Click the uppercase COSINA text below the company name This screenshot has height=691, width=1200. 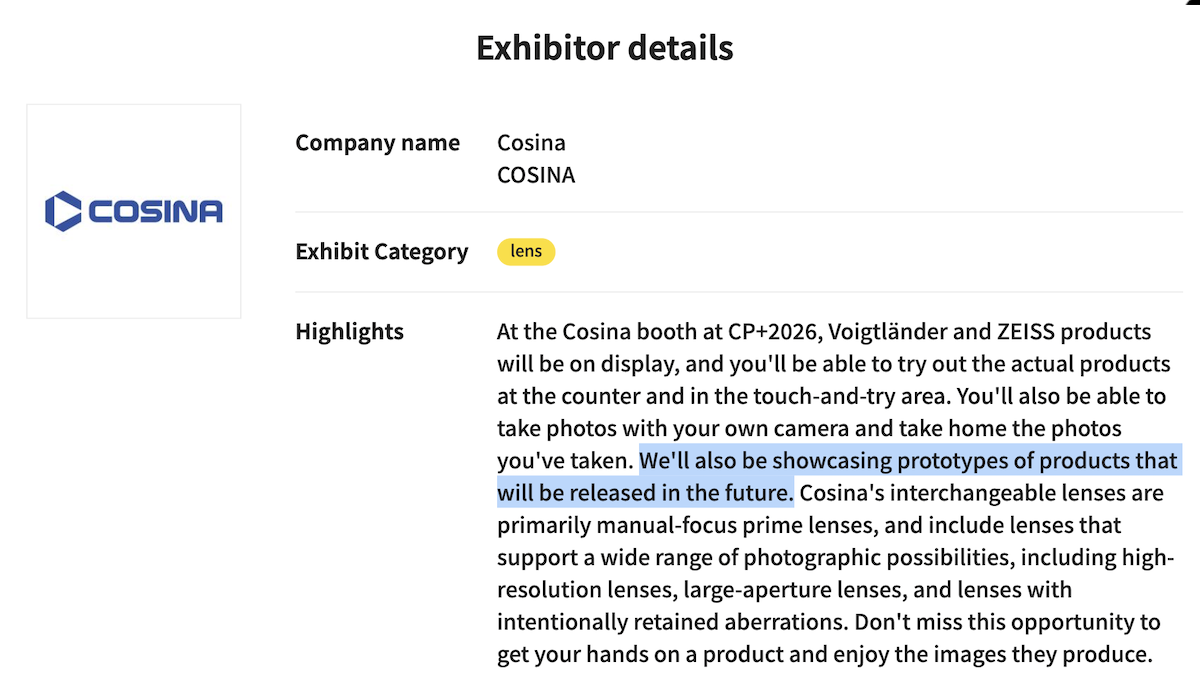coord(536,175)
